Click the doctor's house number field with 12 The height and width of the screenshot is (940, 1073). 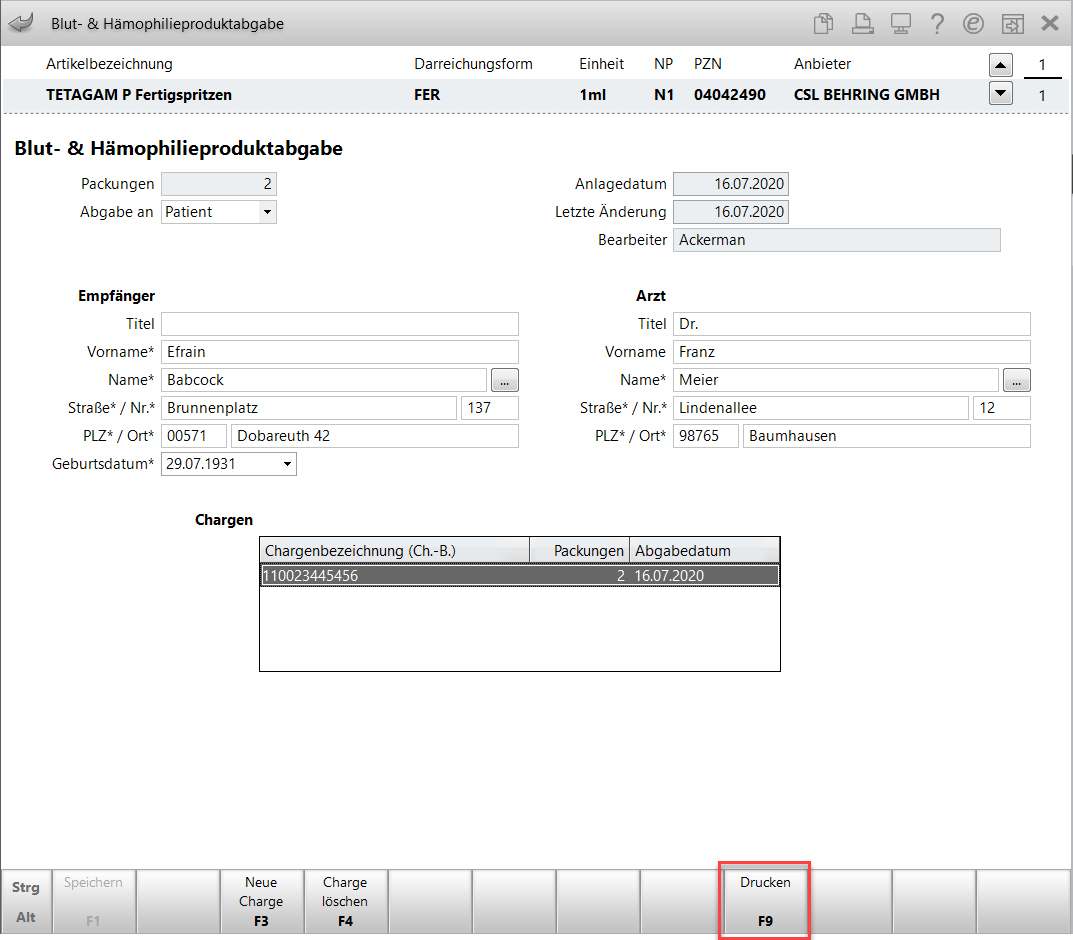[x=1002, y=408]
